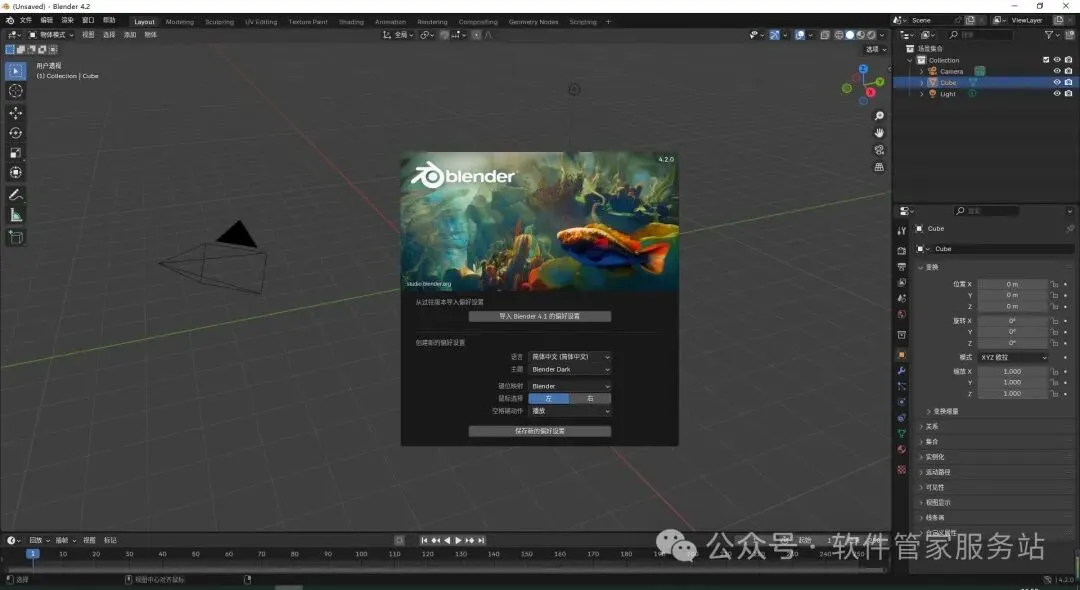Viewport: 1080px width, 590px height.
Task: Toggle render camera icon for Cube in outliner
Action: point(1068,82)
